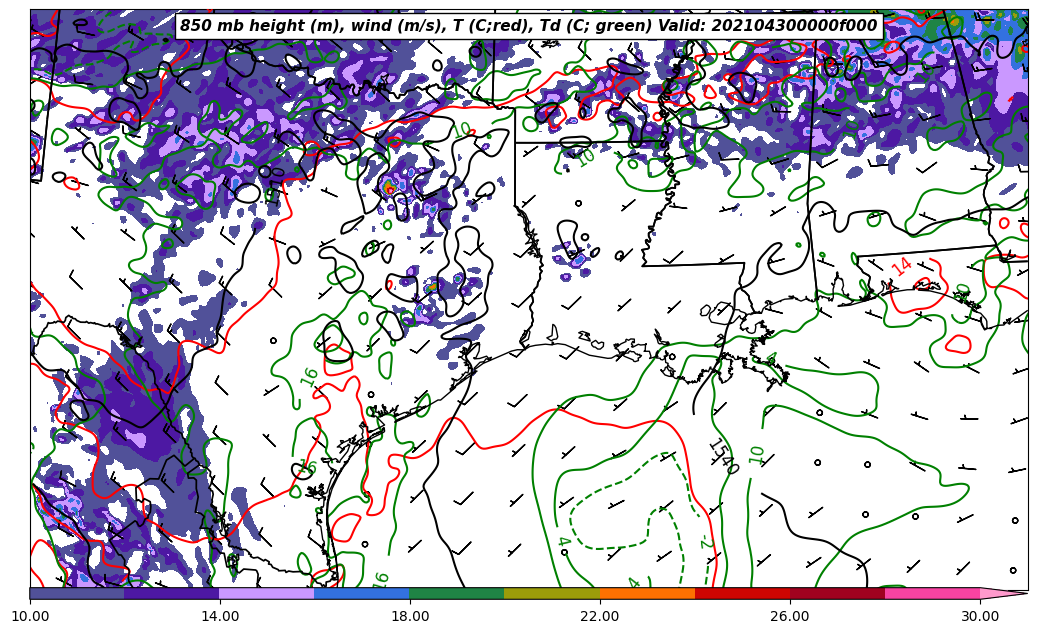
Task: Select the olive 20–22 colorbar segment
Action: (x=552, y=593)
